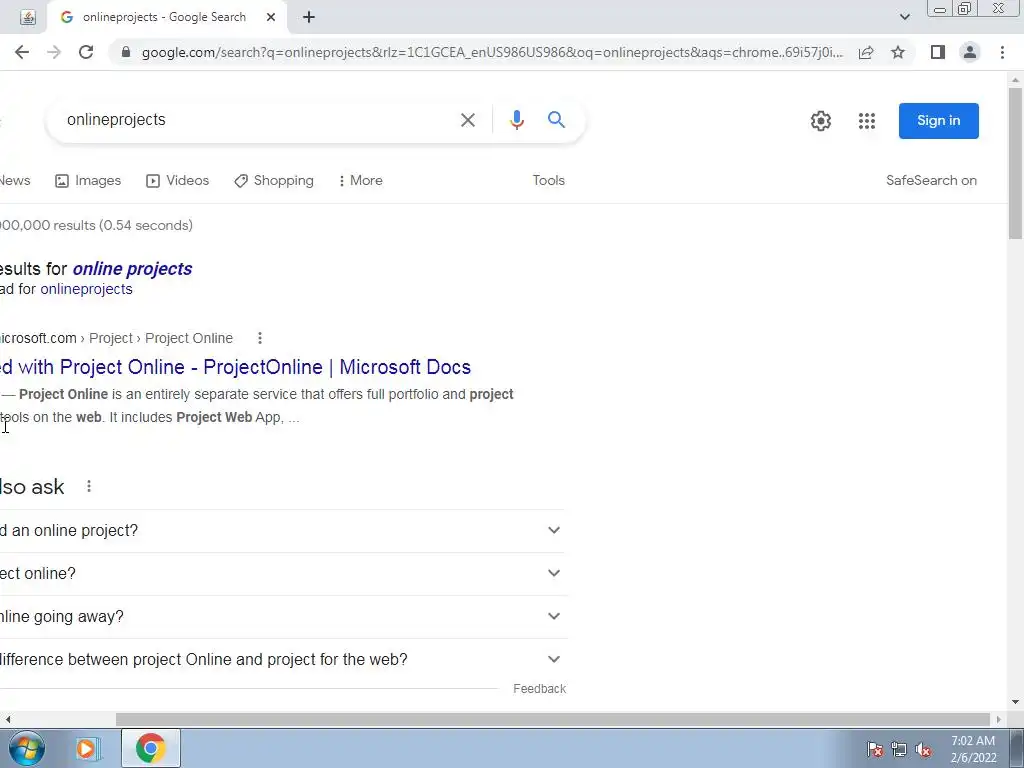1024x768 pixels.
Task: Expand the 'line going away?' question
Action: point(282,617)
